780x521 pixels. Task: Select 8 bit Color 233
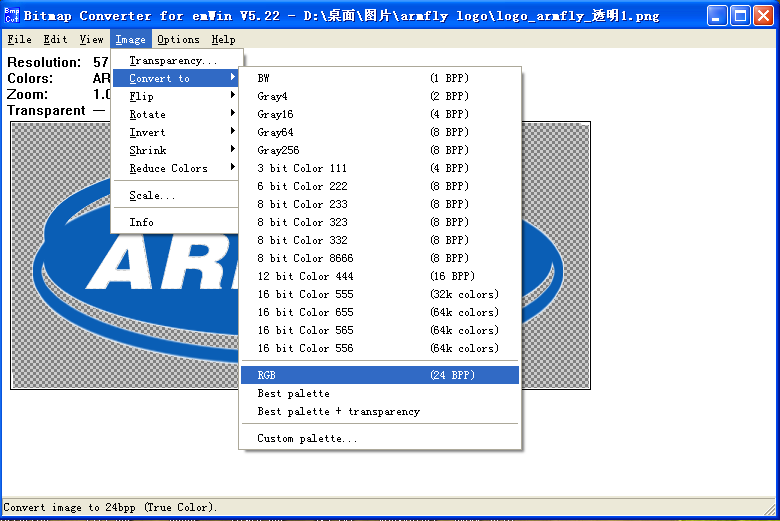tap(380, 204)
